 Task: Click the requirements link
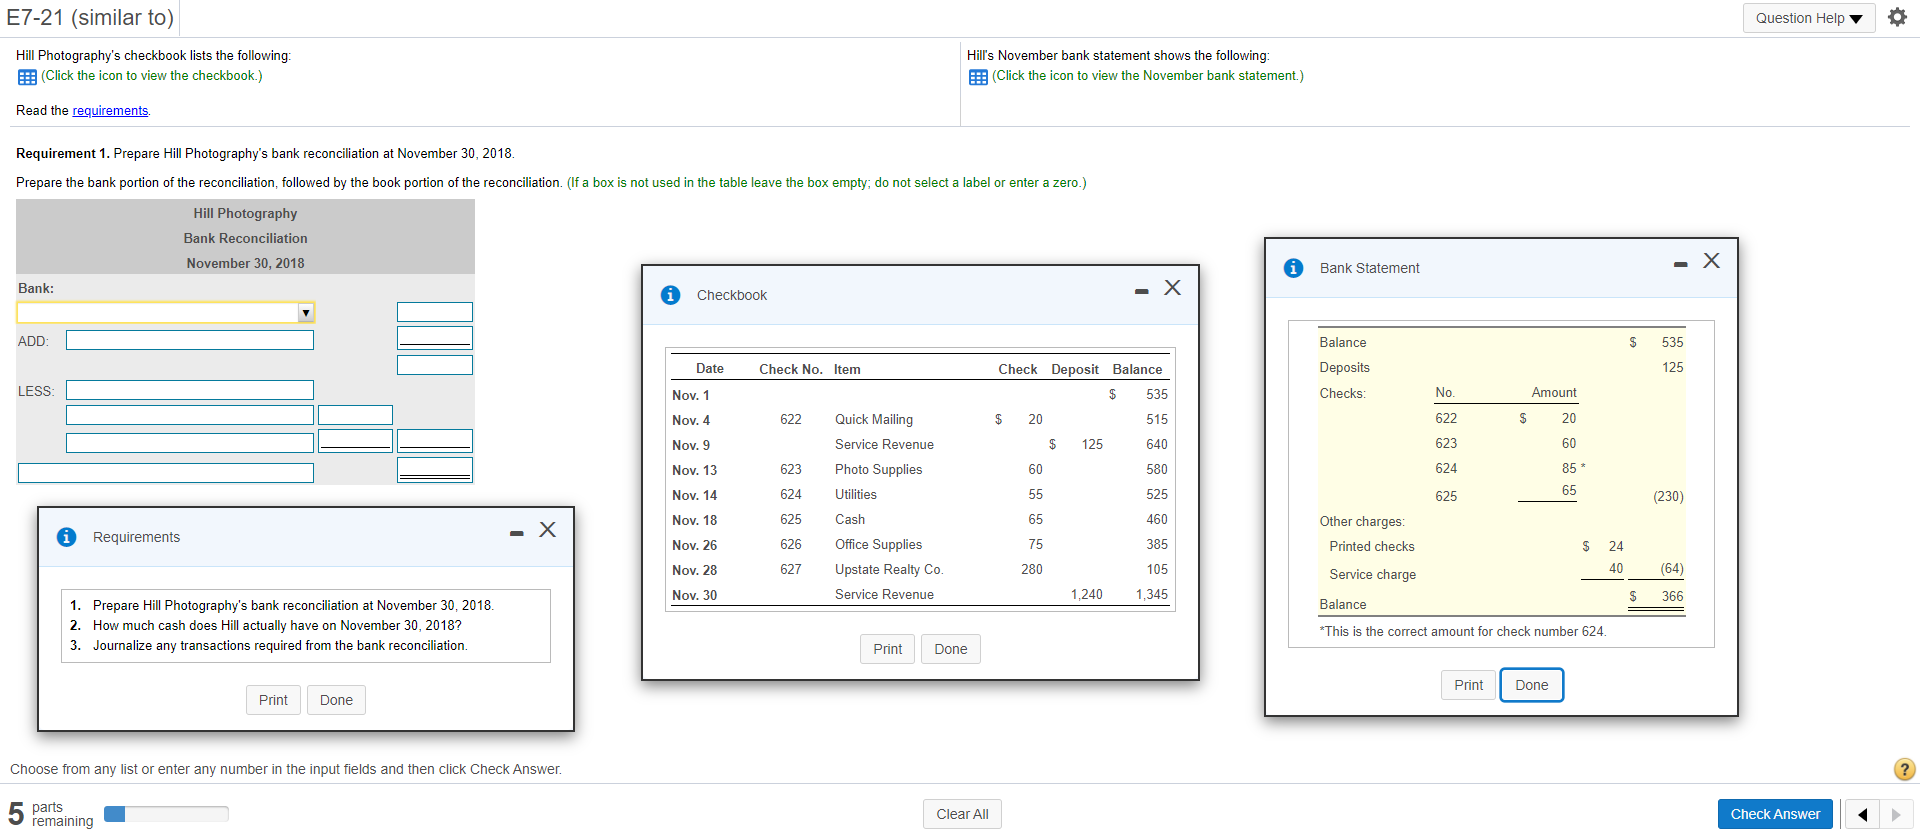coord(110,111)
